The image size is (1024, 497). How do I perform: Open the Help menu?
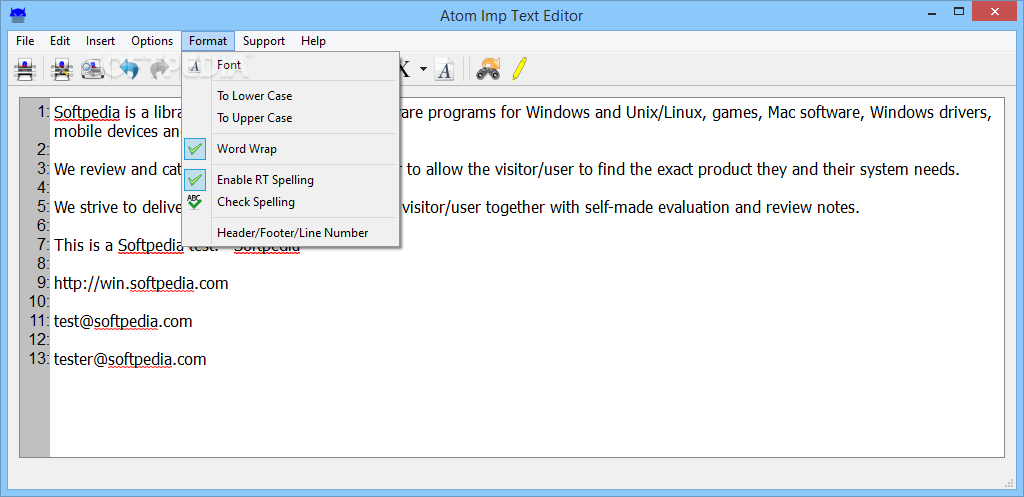click(x=313, y=41)
